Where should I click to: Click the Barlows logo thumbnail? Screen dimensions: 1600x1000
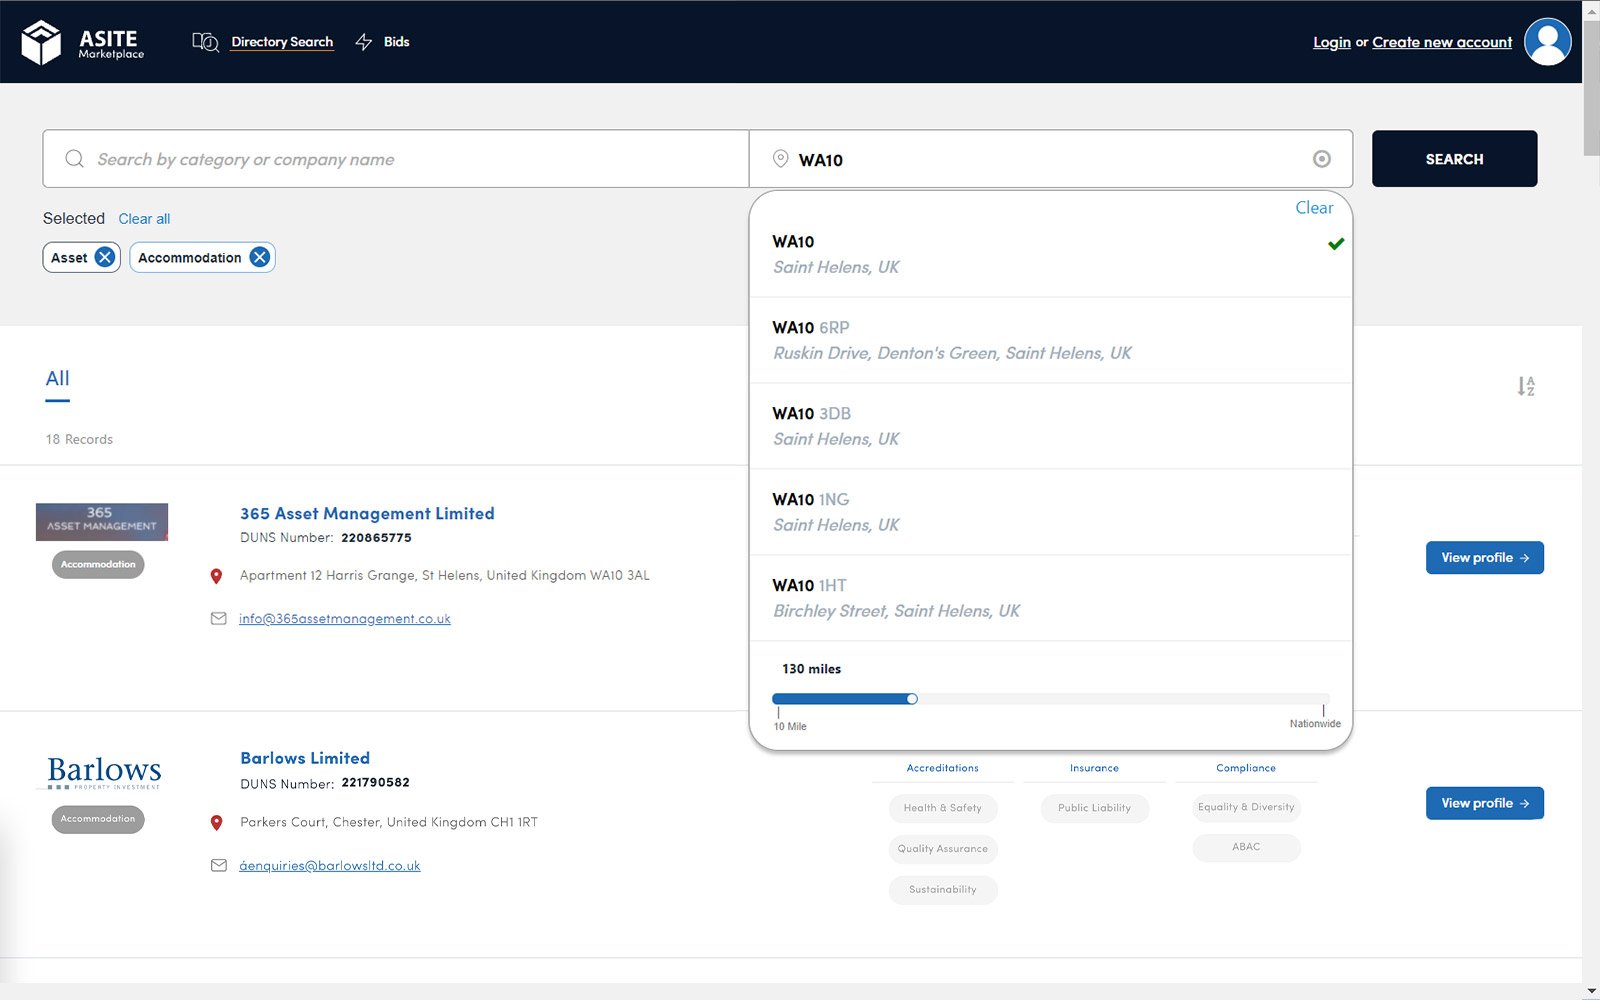(103, 772)
